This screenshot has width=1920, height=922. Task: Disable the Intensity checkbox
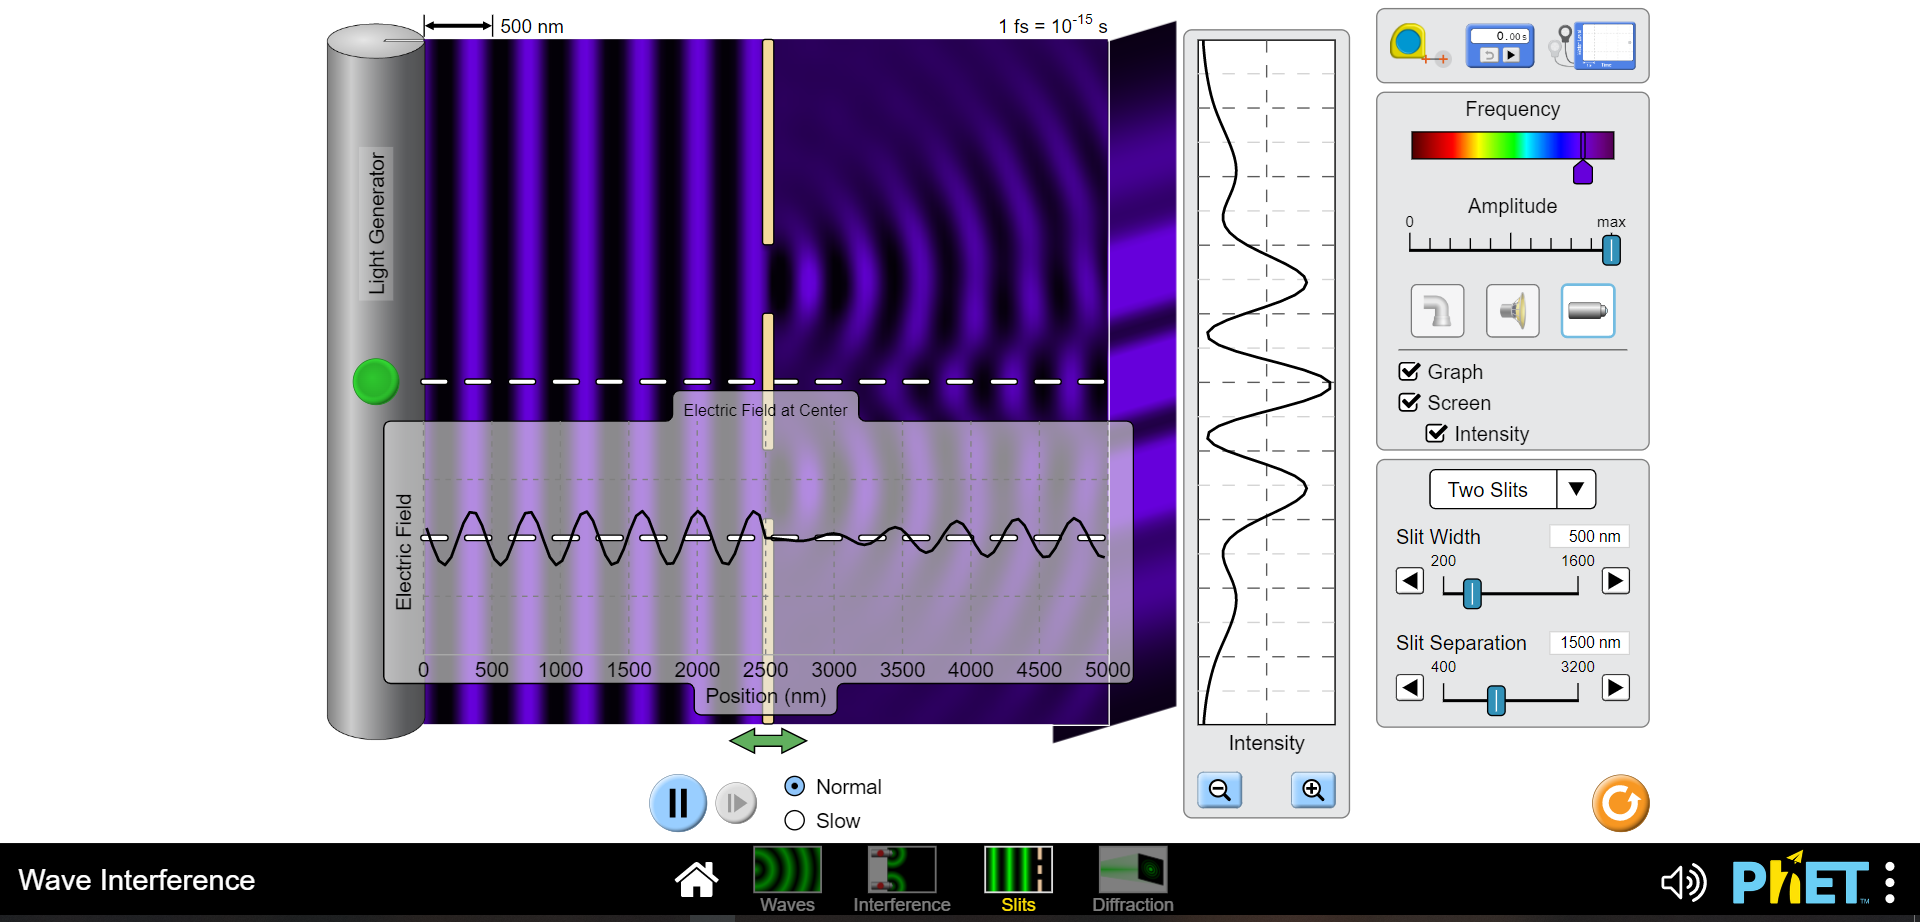click(x=1437, y=433)
